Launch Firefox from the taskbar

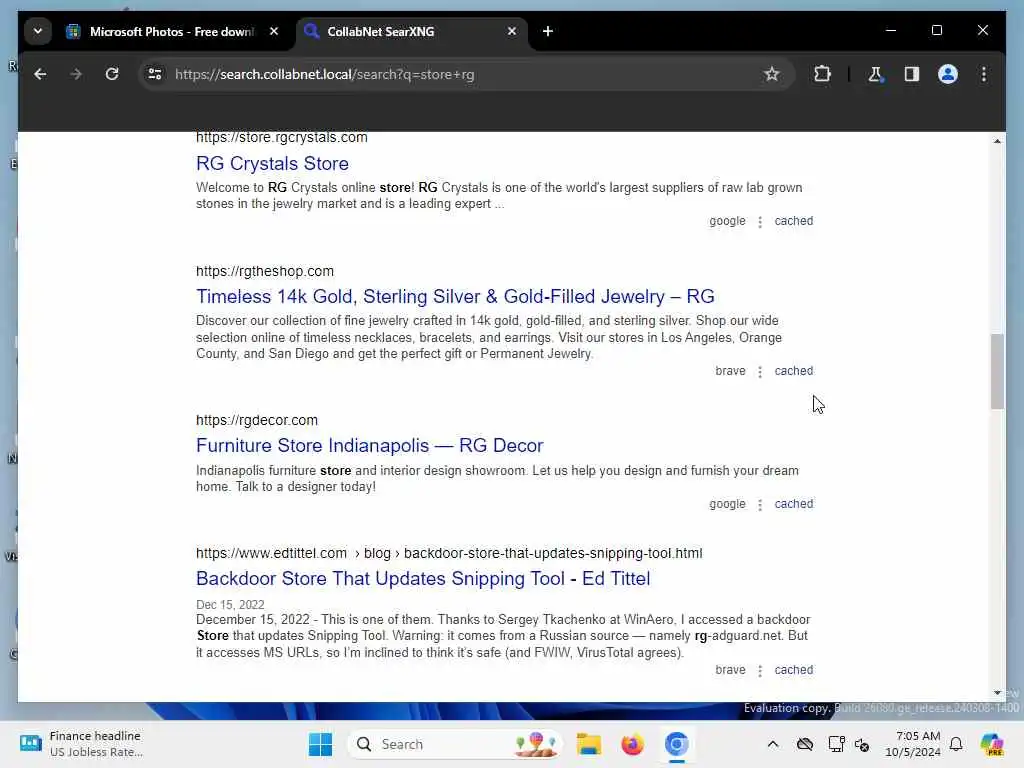click(x=632, y=744)
